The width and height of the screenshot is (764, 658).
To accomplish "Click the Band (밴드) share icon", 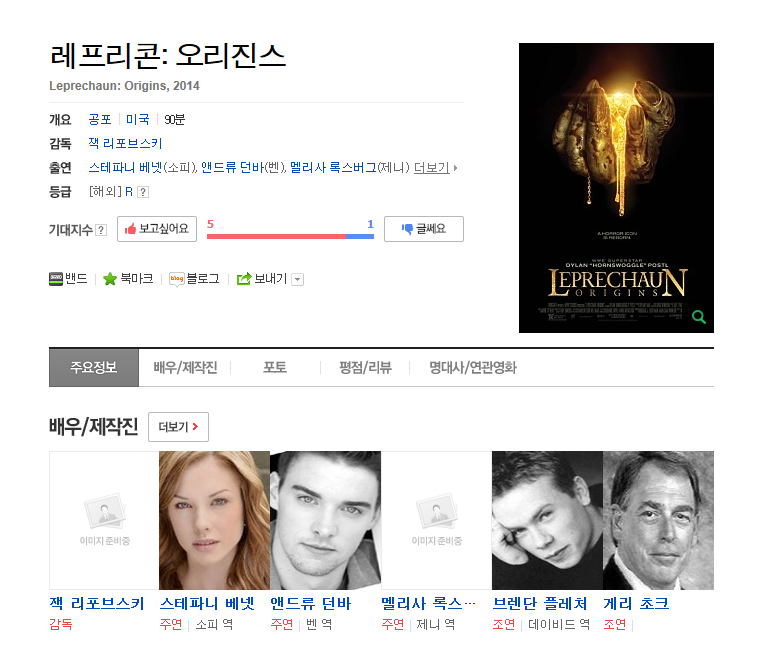I will pyautogui.click(x=56, y=279).
